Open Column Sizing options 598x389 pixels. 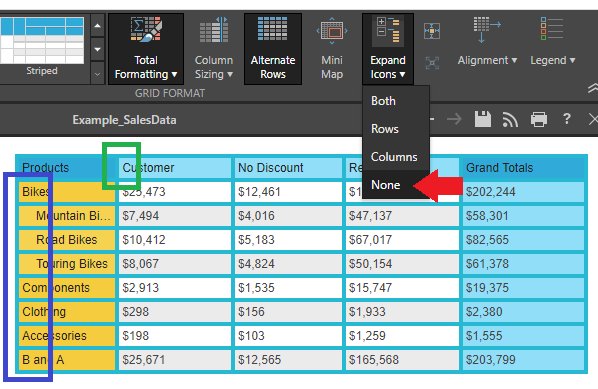point(214,49)
